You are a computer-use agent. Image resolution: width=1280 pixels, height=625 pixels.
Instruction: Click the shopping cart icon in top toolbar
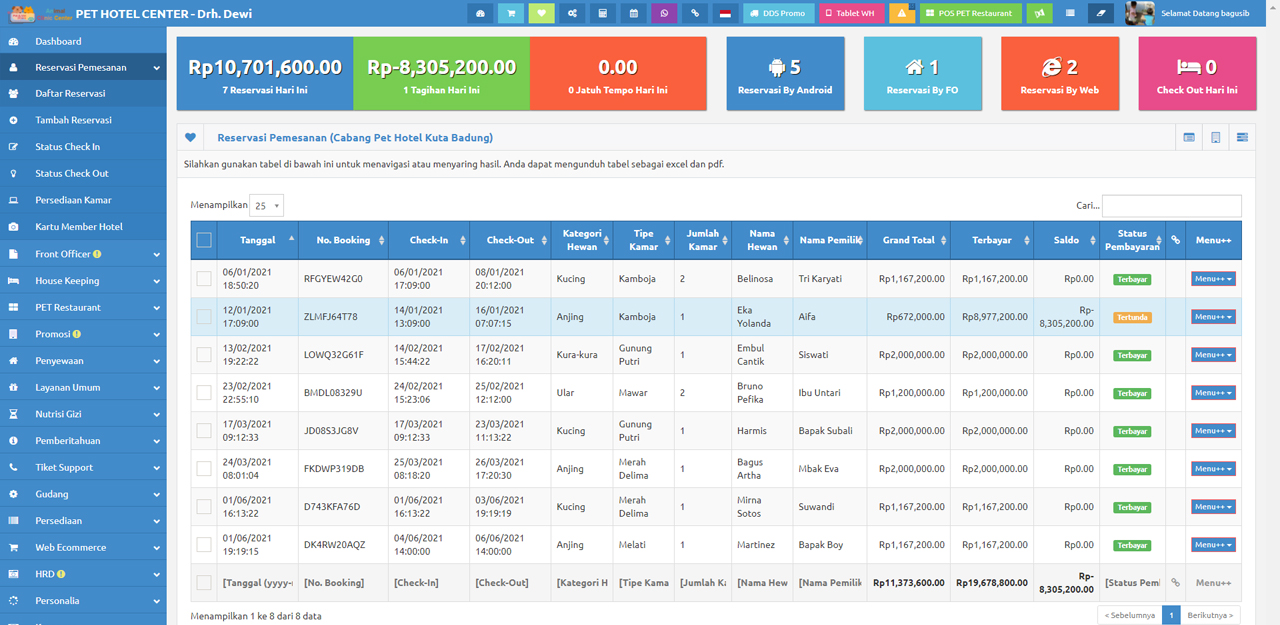point(511,14)
